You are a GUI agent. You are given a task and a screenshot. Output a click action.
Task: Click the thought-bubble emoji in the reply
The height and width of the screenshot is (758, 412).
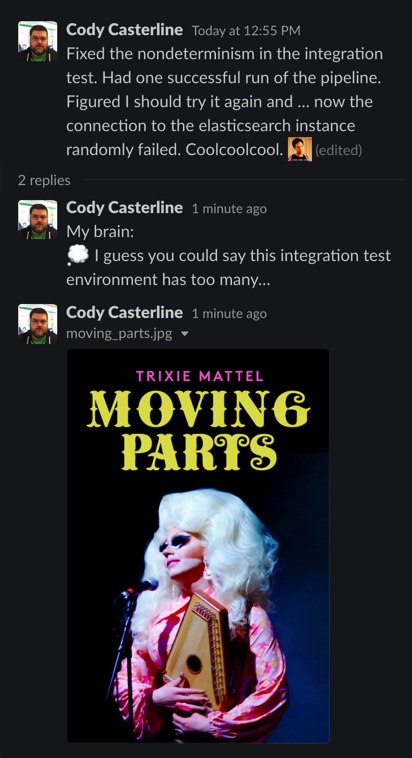coord(77,255)
